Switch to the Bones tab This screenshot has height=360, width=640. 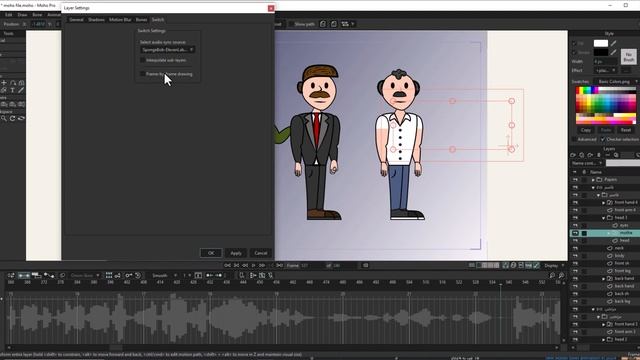(x=141, y=20)
